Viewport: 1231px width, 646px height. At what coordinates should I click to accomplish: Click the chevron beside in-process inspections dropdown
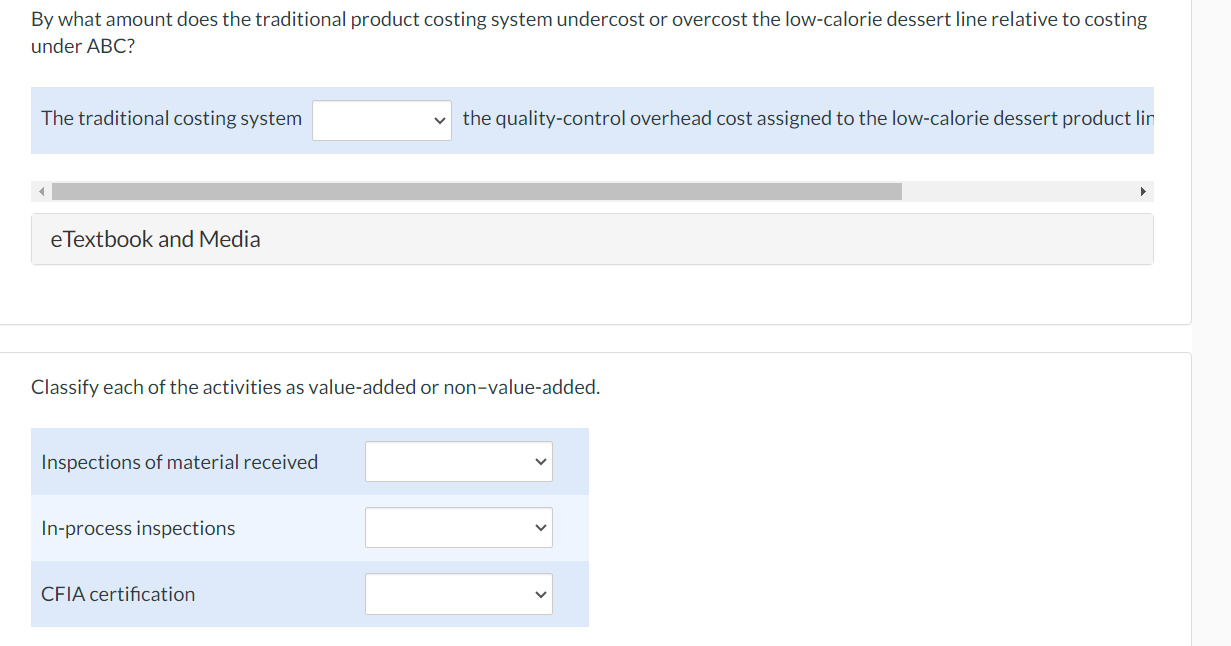pyautogui.click(x=540, y=527)
